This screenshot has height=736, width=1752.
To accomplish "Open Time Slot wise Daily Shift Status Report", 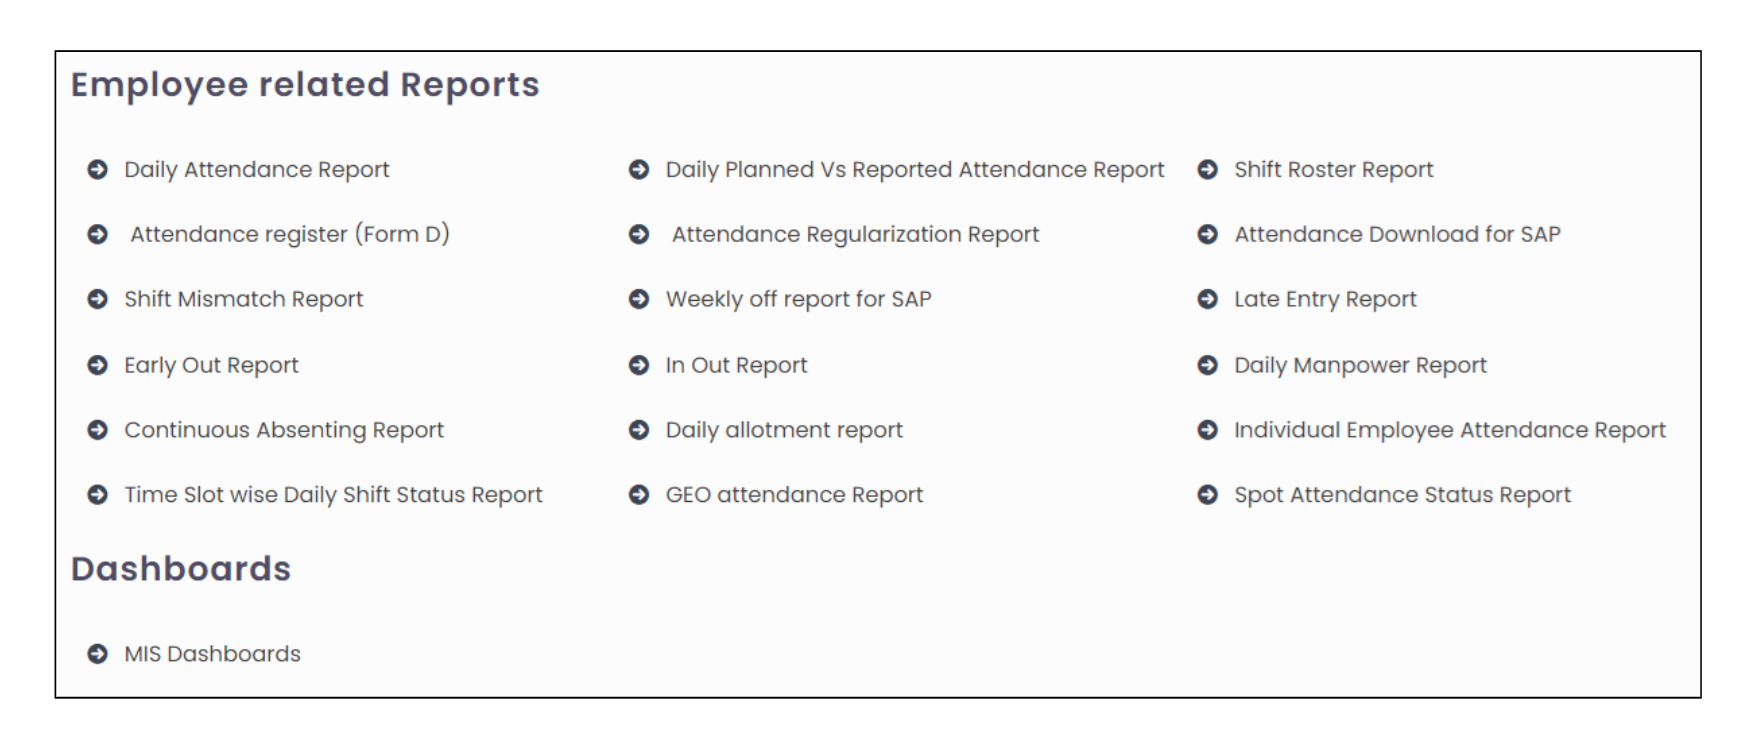I will (x=333, y=495).
